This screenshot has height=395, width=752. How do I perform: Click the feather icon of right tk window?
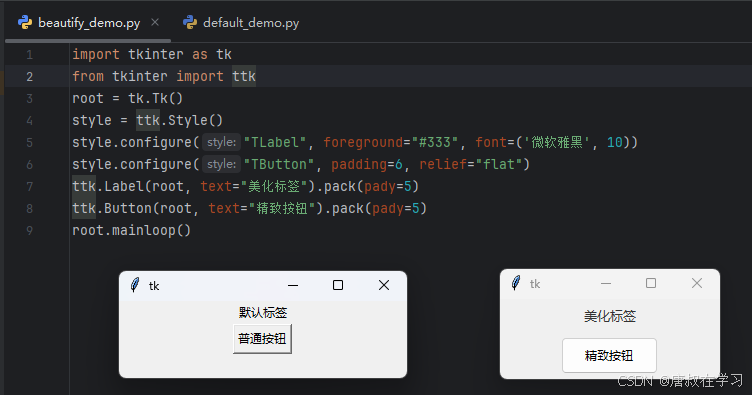pyautogui.click(x=516, y=283)
